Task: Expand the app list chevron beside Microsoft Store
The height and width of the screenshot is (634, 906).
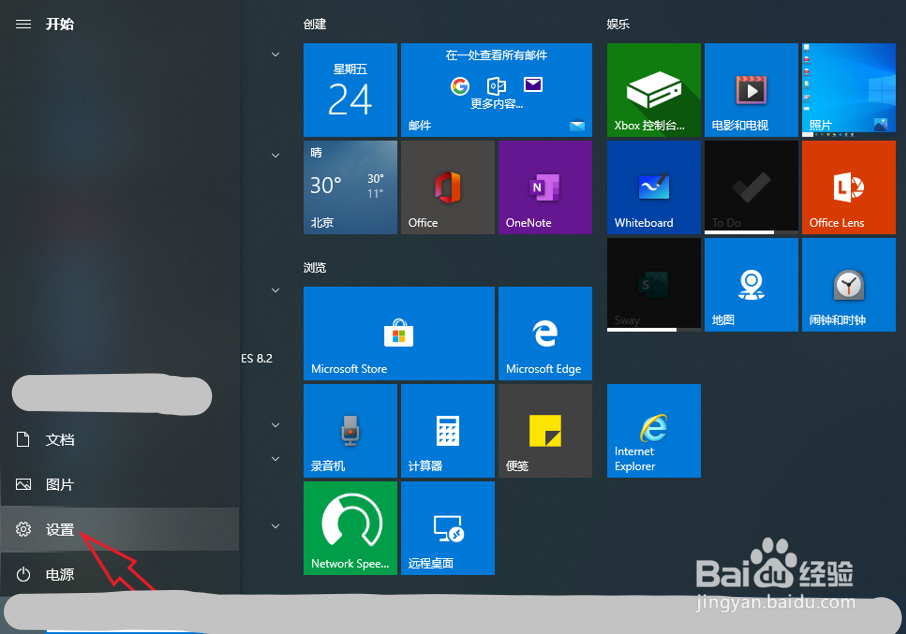Action: coord(276,290)
